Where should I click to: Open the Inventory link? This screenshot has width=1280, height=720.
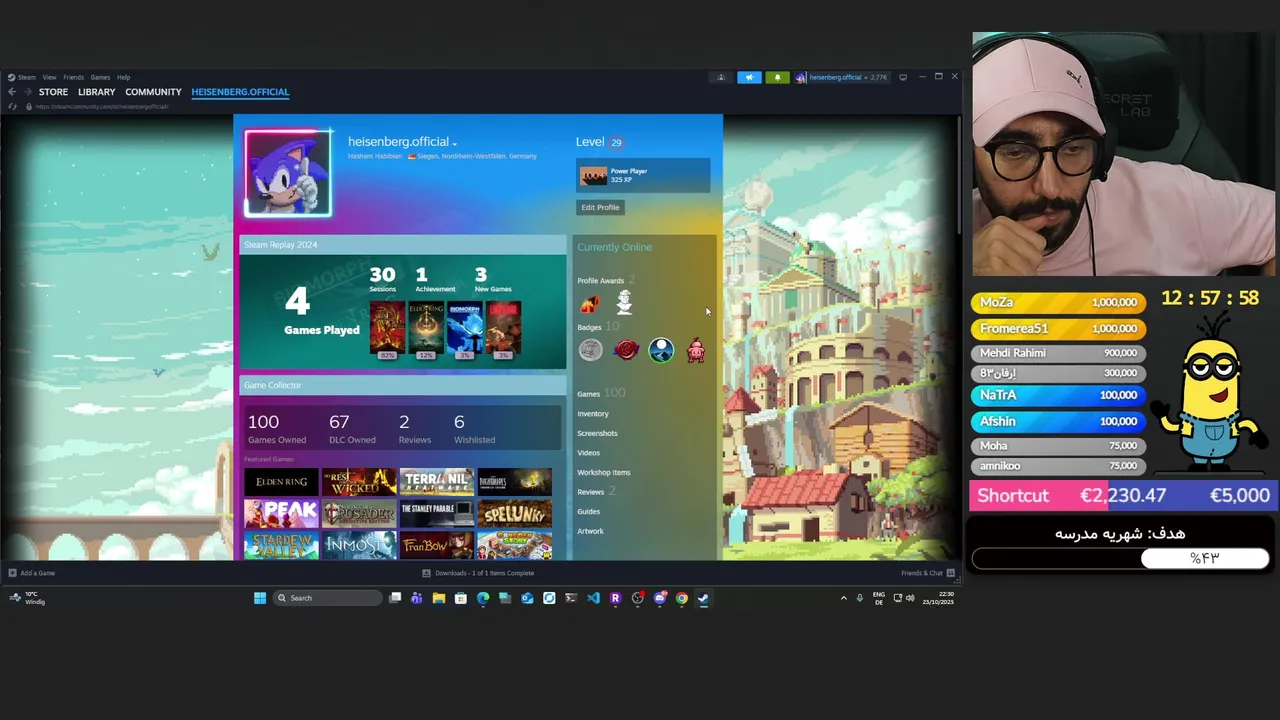(x=593, y=413)
